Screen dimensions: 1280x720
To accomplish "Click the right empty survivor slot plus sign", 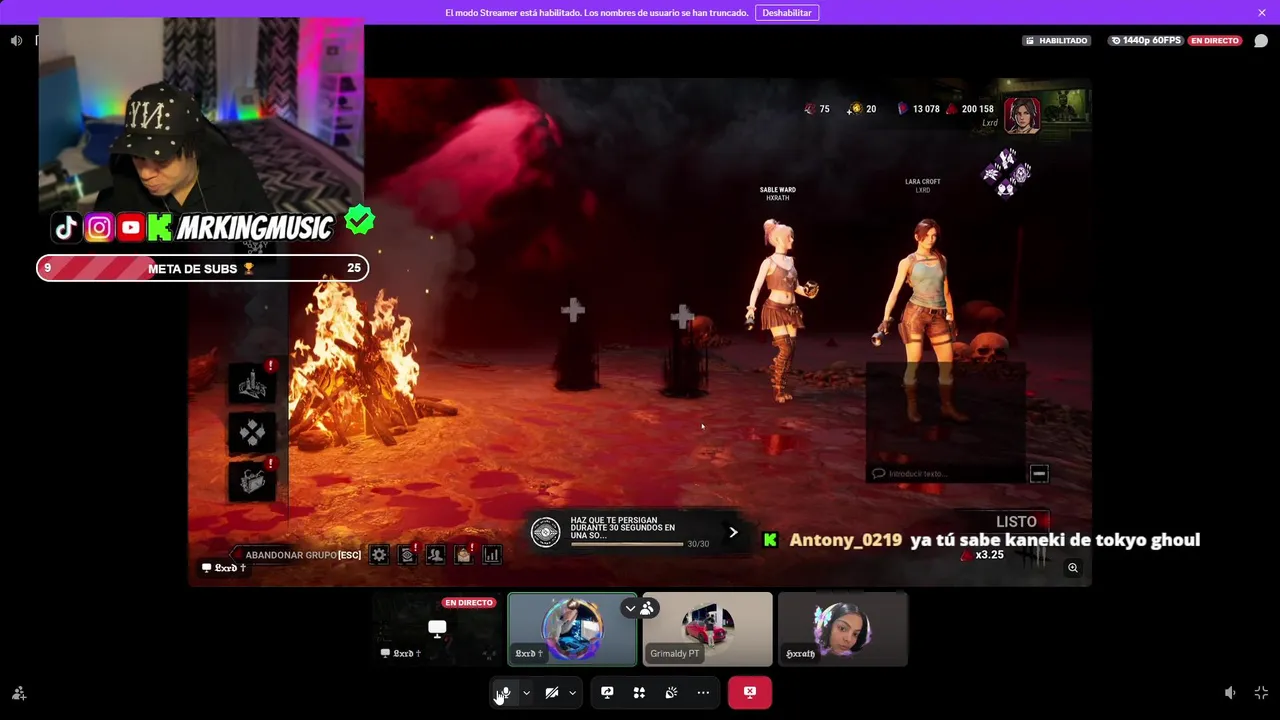I will tap(682, 317).
